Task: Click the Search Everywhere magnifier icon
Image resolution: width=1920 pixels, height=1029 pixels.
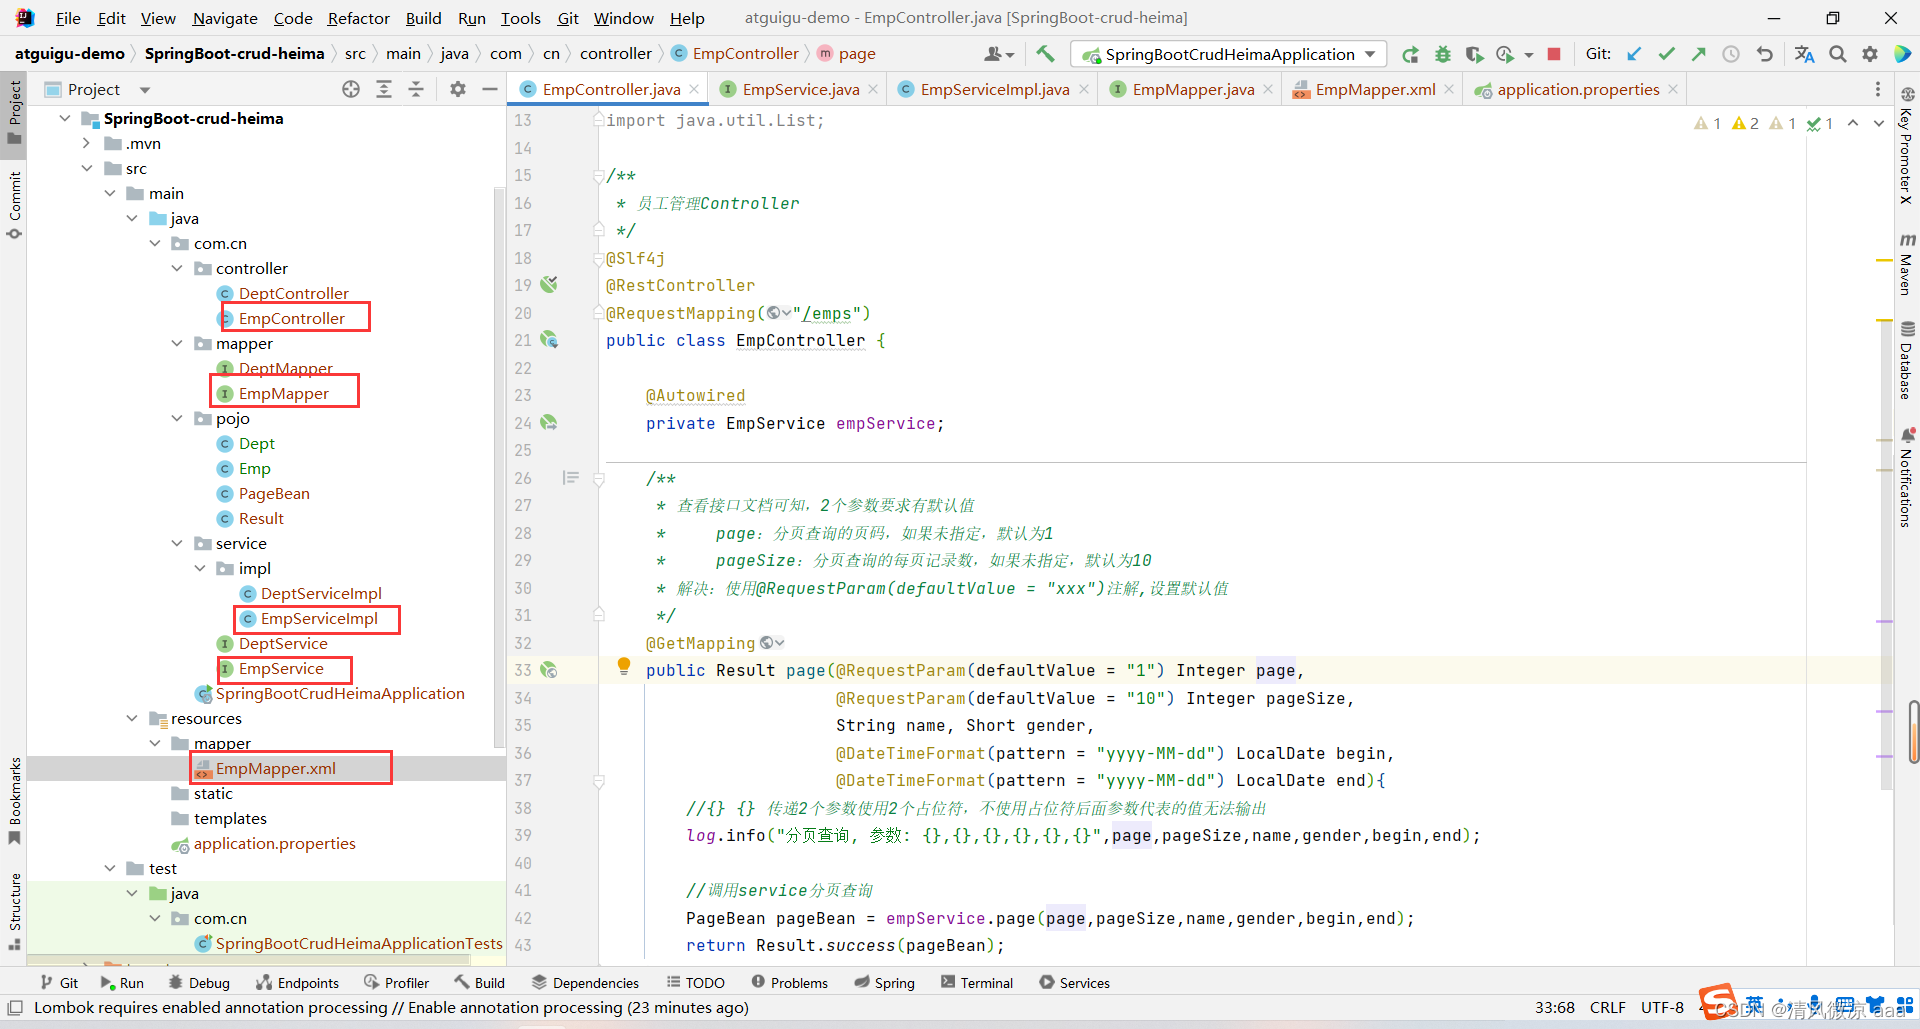Action: [x=1838, y=54]
